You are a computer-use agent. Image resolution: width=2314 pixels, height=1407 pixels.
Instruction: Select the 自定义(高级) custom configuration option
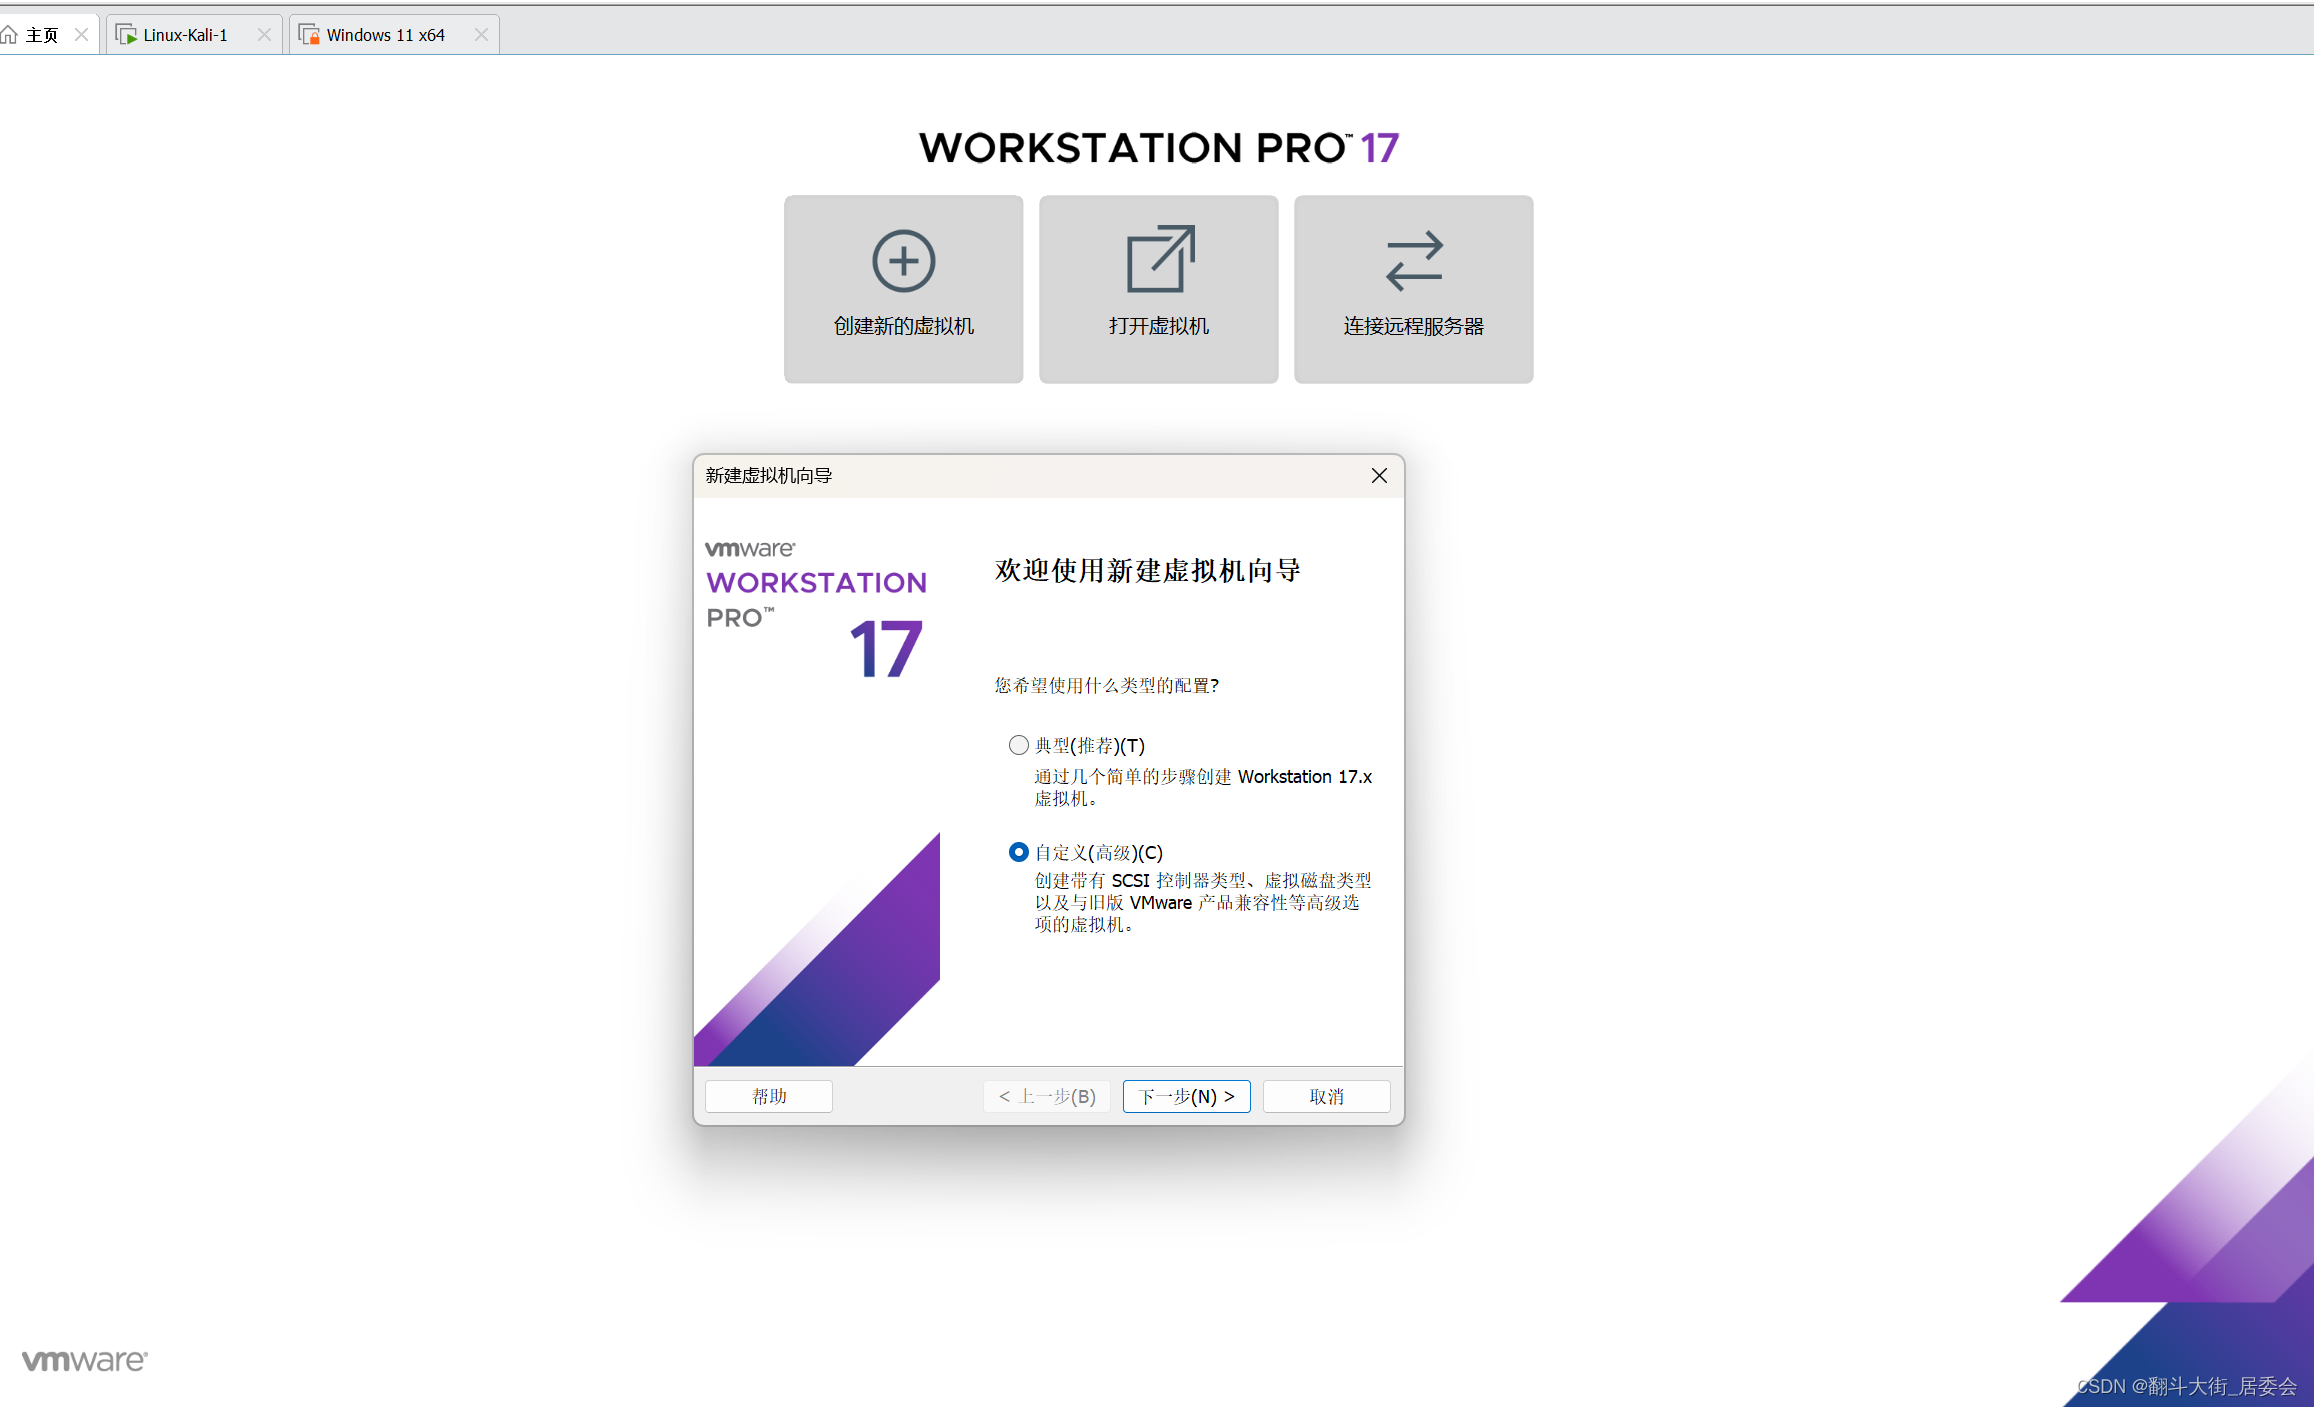tap(1018, 852)
